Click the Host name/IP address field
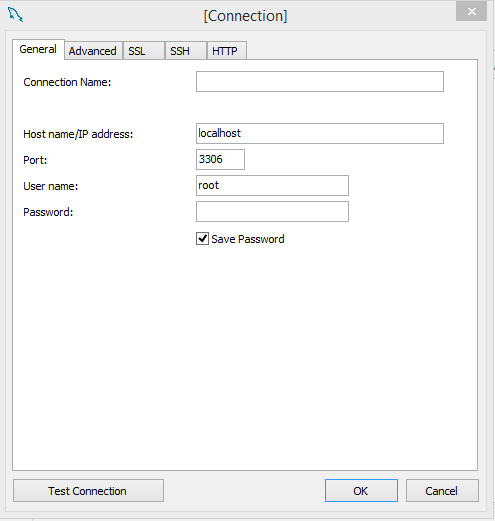495x521 pixels. click(x=320, y=133)
